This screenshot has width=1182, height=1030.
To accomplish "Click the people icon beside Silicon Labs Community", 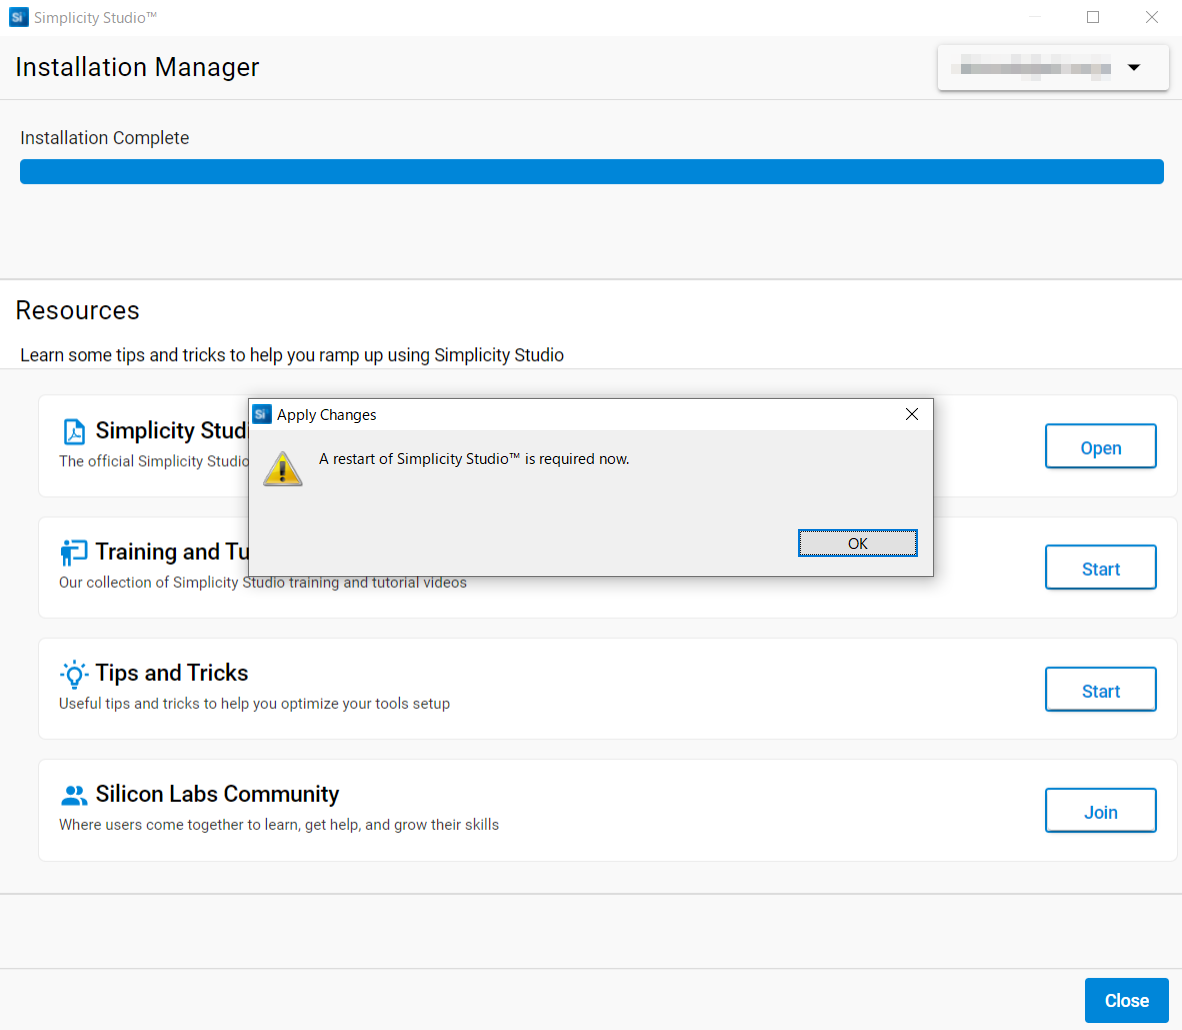I will [74, 795].
